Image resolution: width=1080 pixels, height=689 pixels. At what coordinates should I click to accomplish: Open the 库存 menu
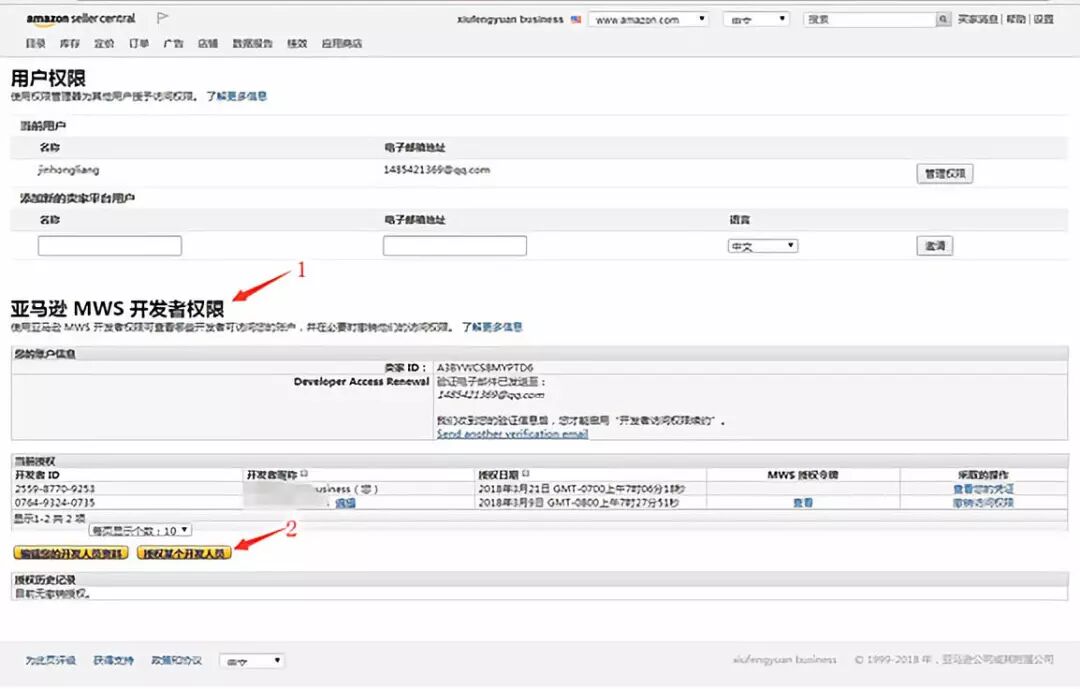(x=70, y=43)
